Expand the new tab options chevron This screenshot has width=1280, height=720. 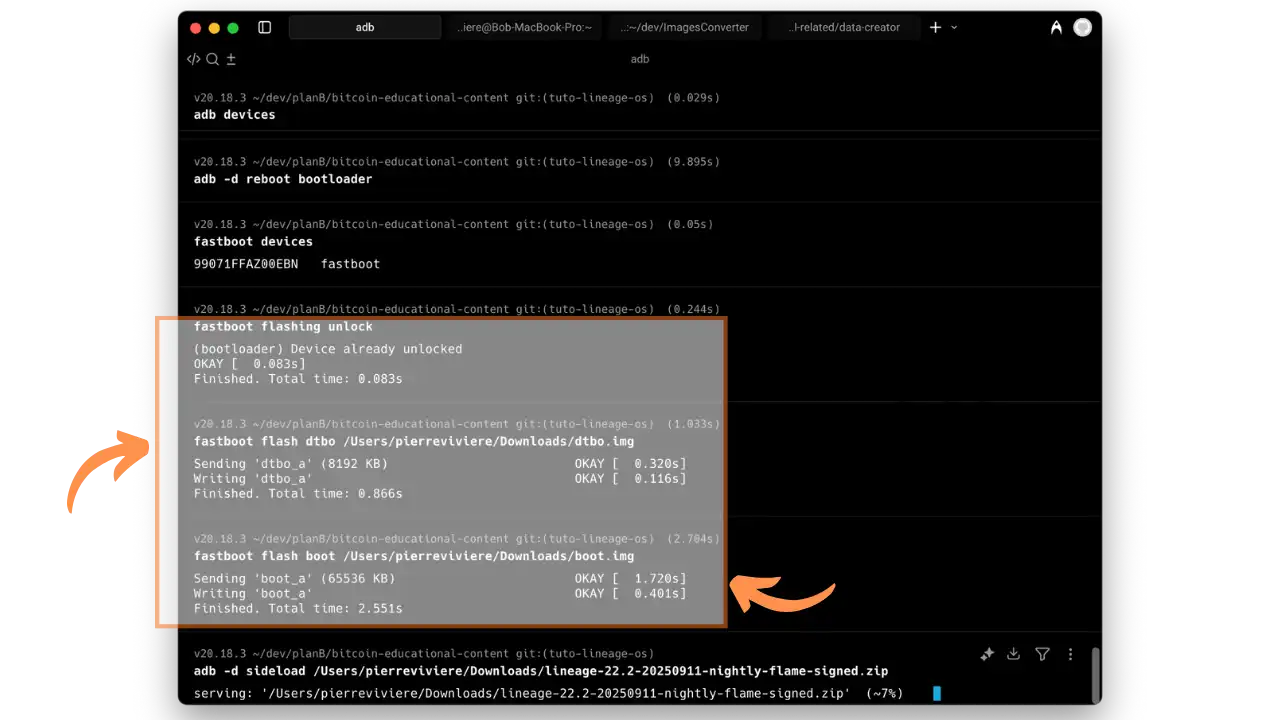[954, 28]
